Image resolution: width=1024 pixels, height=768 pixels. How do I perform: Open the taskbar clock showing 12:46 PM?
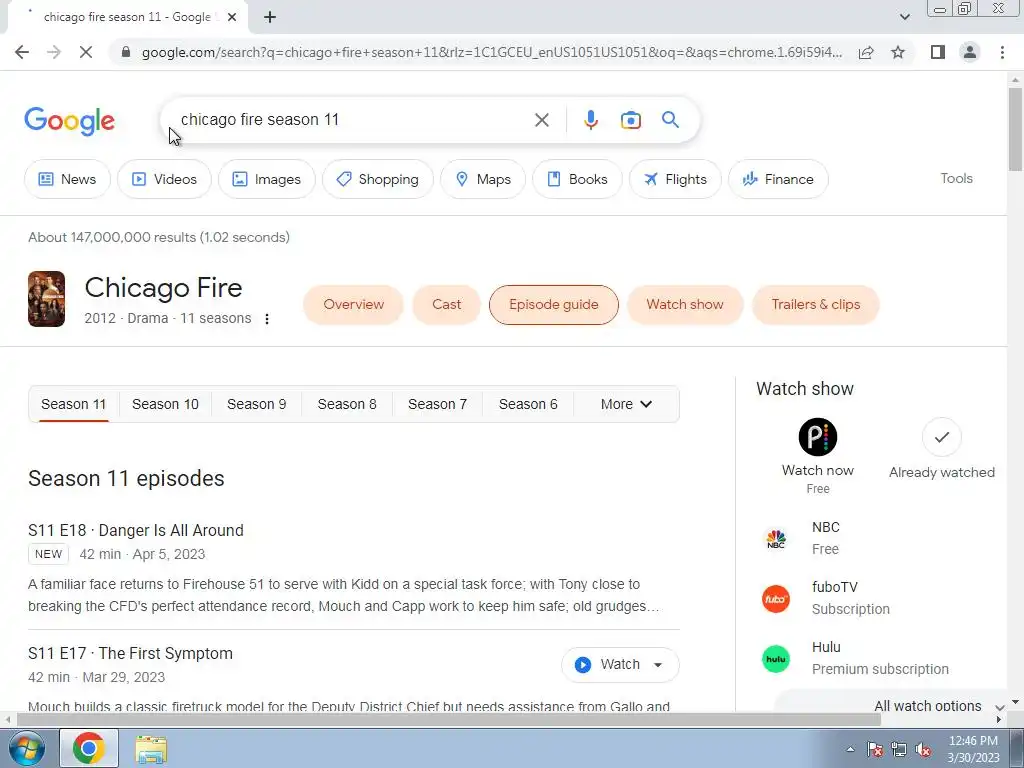[x=973, y=749]
